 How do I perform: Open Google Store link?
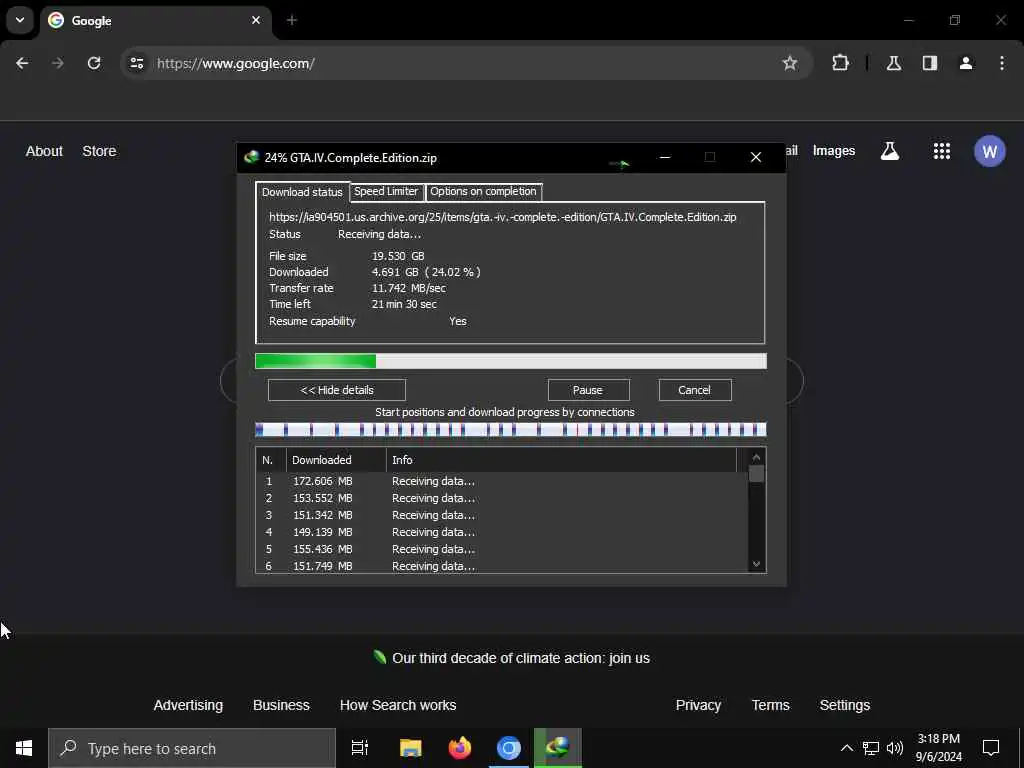(99, 151)
